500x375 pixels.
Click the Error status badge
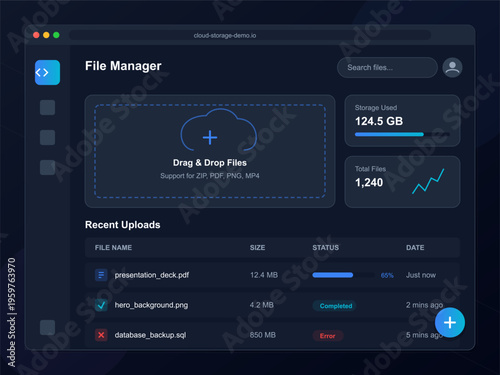pos(328,336)
